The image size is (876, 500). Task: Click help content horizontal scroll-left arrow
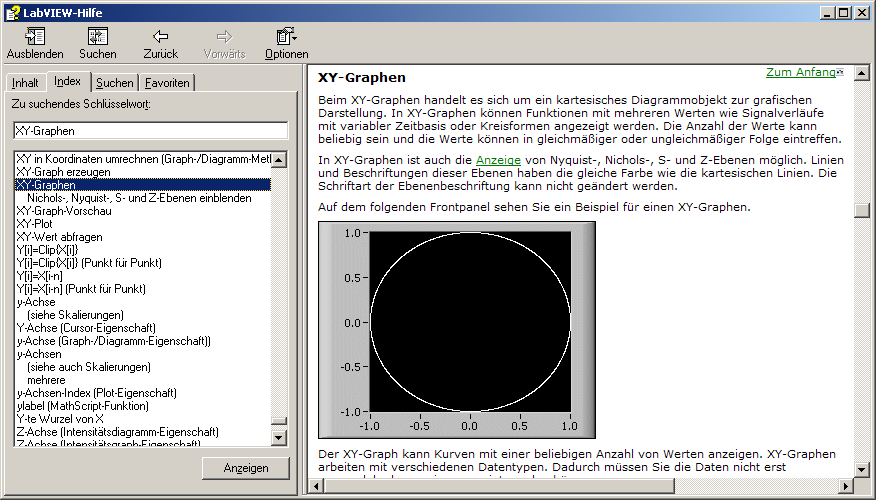[316, 485]
